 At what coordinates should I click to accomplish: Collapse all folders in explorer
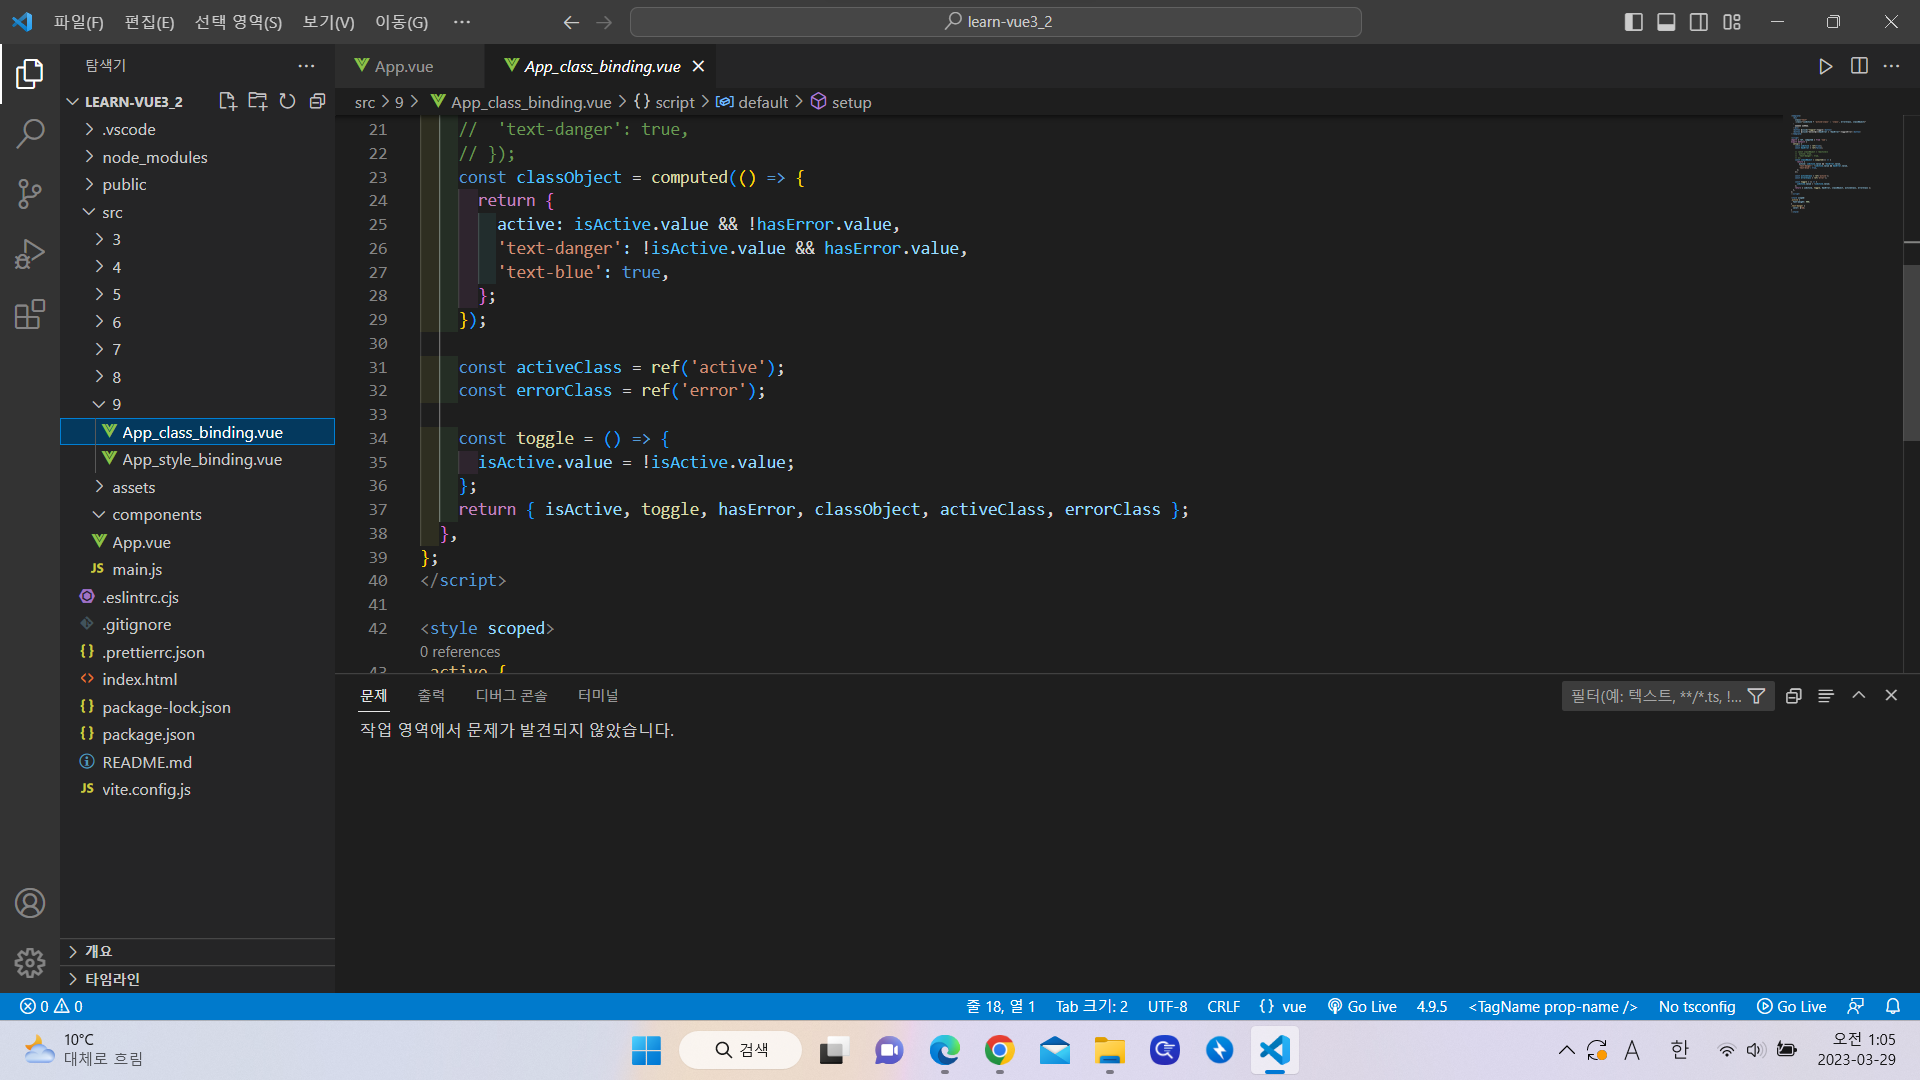[x=317, y=101]
